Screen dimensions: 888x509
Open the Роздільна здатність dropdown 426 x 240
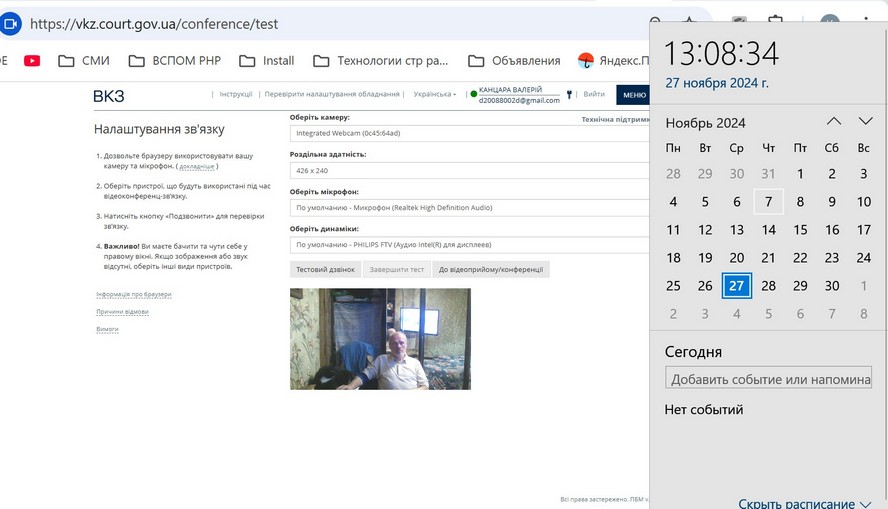469,170
